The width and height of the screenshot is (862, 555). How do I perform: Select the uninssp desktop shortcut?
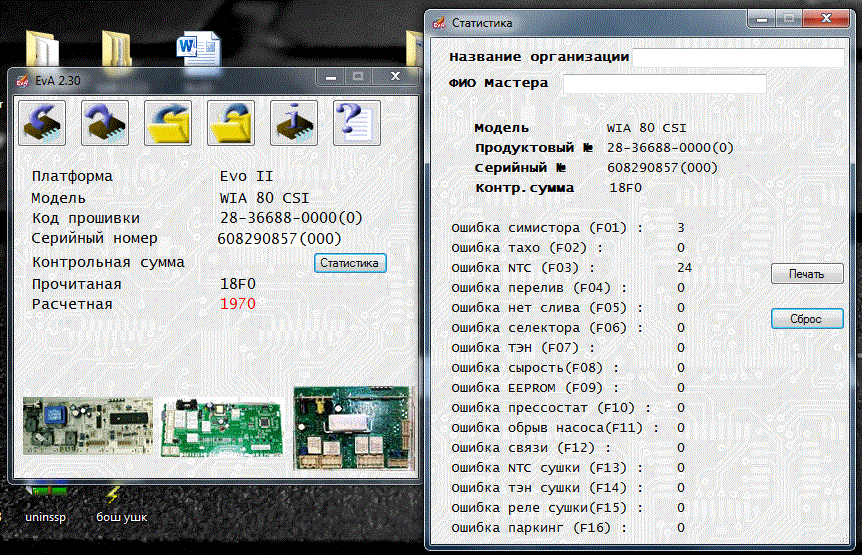click(x=43, y=507)
